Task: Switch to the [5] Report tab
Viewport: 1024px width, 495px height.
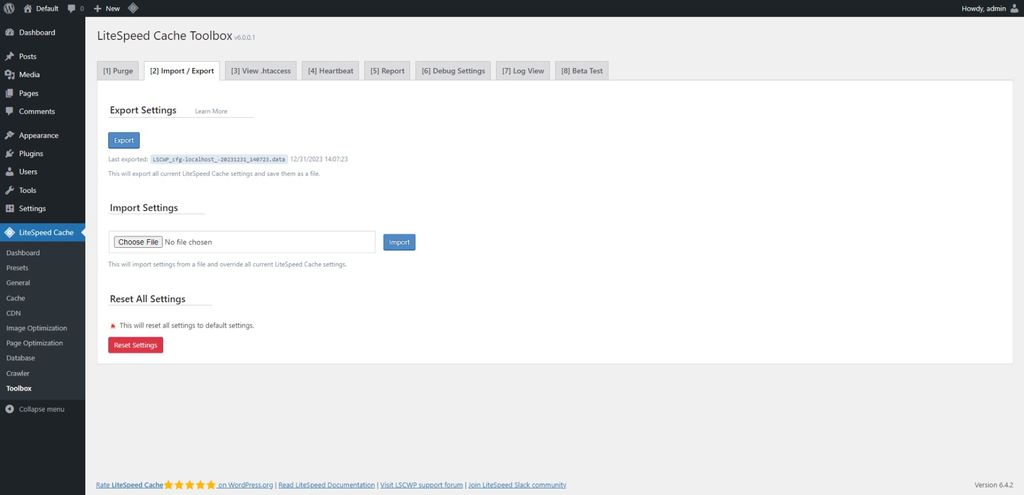Action: pyautogui.click(x=387, y=71)
